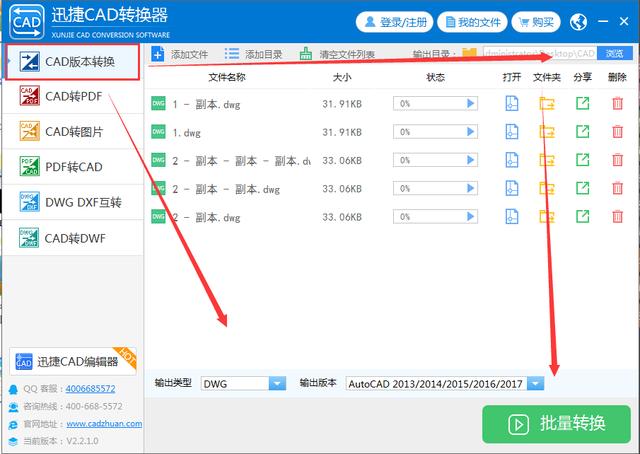Select file name 1 - 副本.dwg

pyautogui.click(x=206, y=105)
